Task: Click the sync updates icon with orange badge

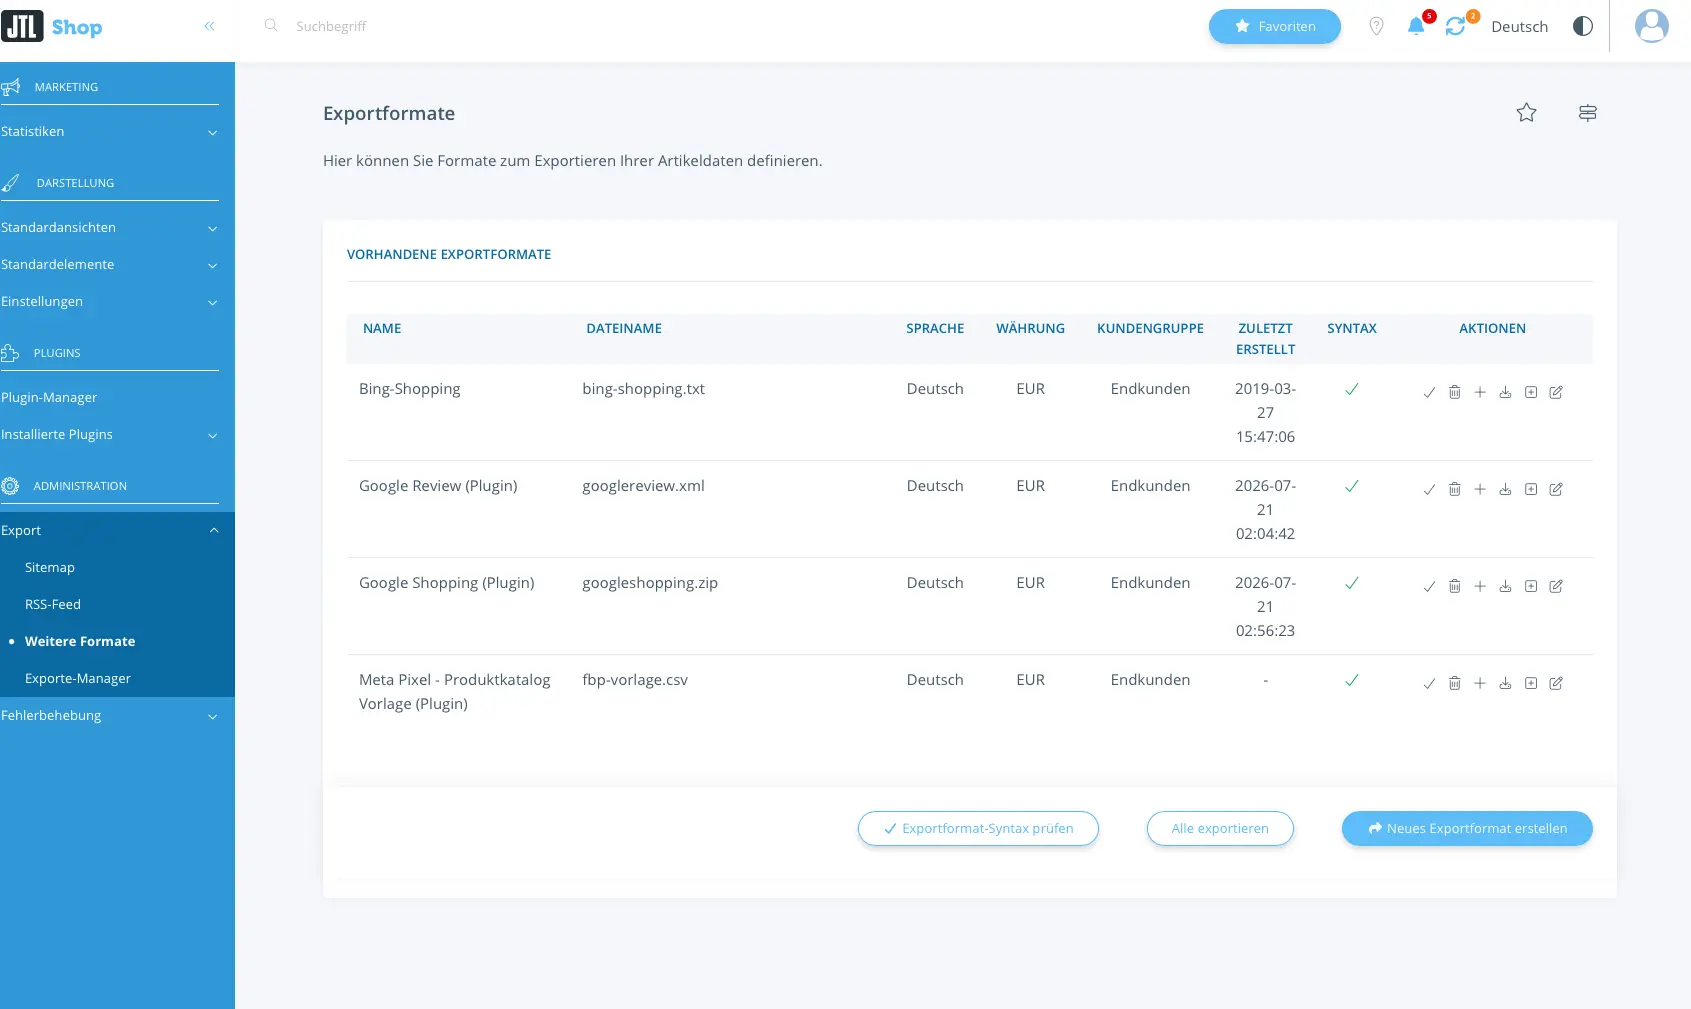Action: [1455, 26]
